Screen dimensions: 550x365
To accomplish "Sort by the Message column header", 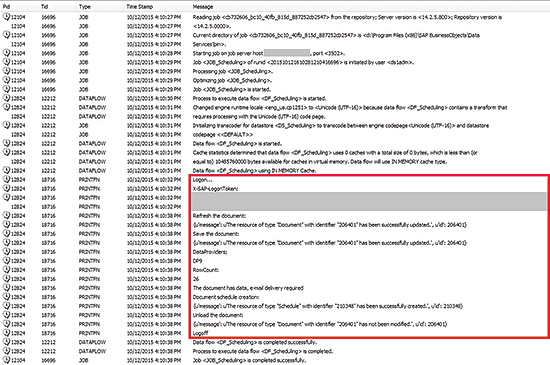I will [203, 7].
